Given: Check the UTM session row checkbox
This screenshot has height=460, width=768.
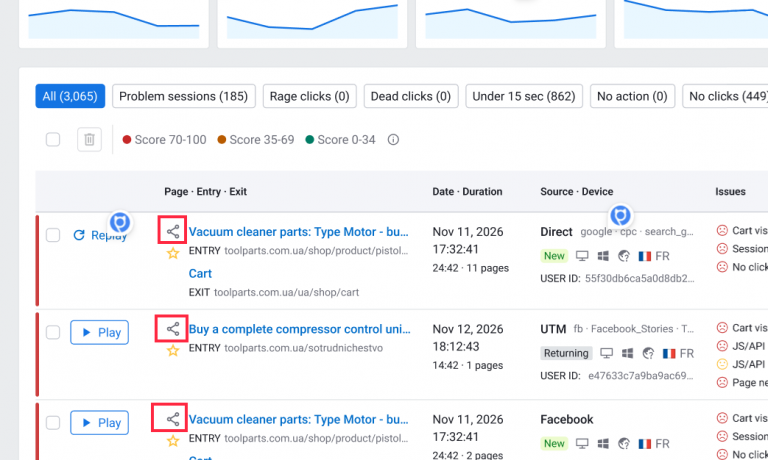Looking at the screenshot, I should coord(53,333).
